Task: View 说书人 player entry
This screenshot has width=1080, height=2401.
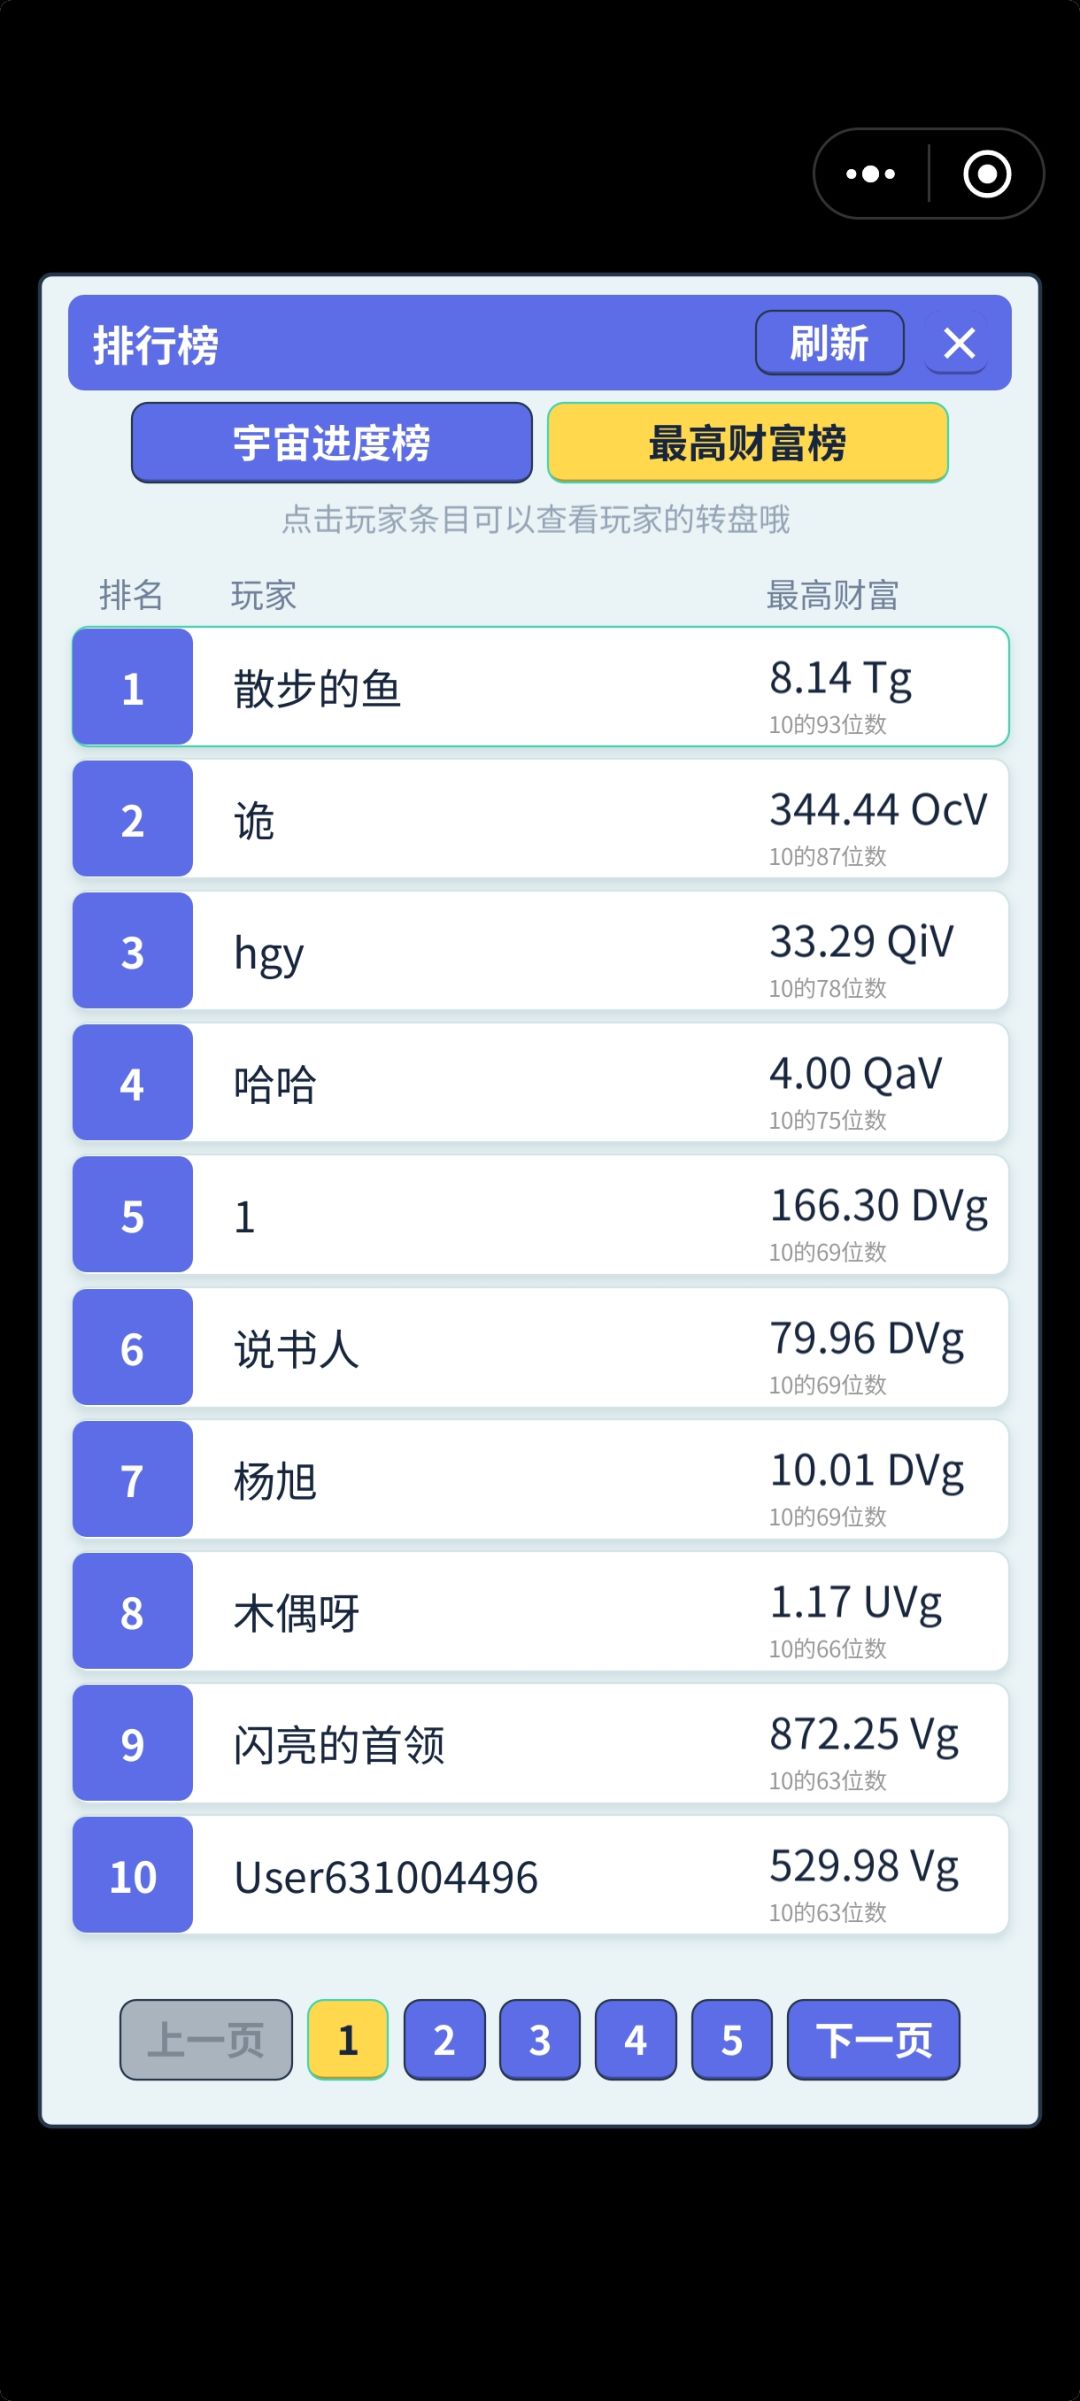Action: click(540, 1347)
